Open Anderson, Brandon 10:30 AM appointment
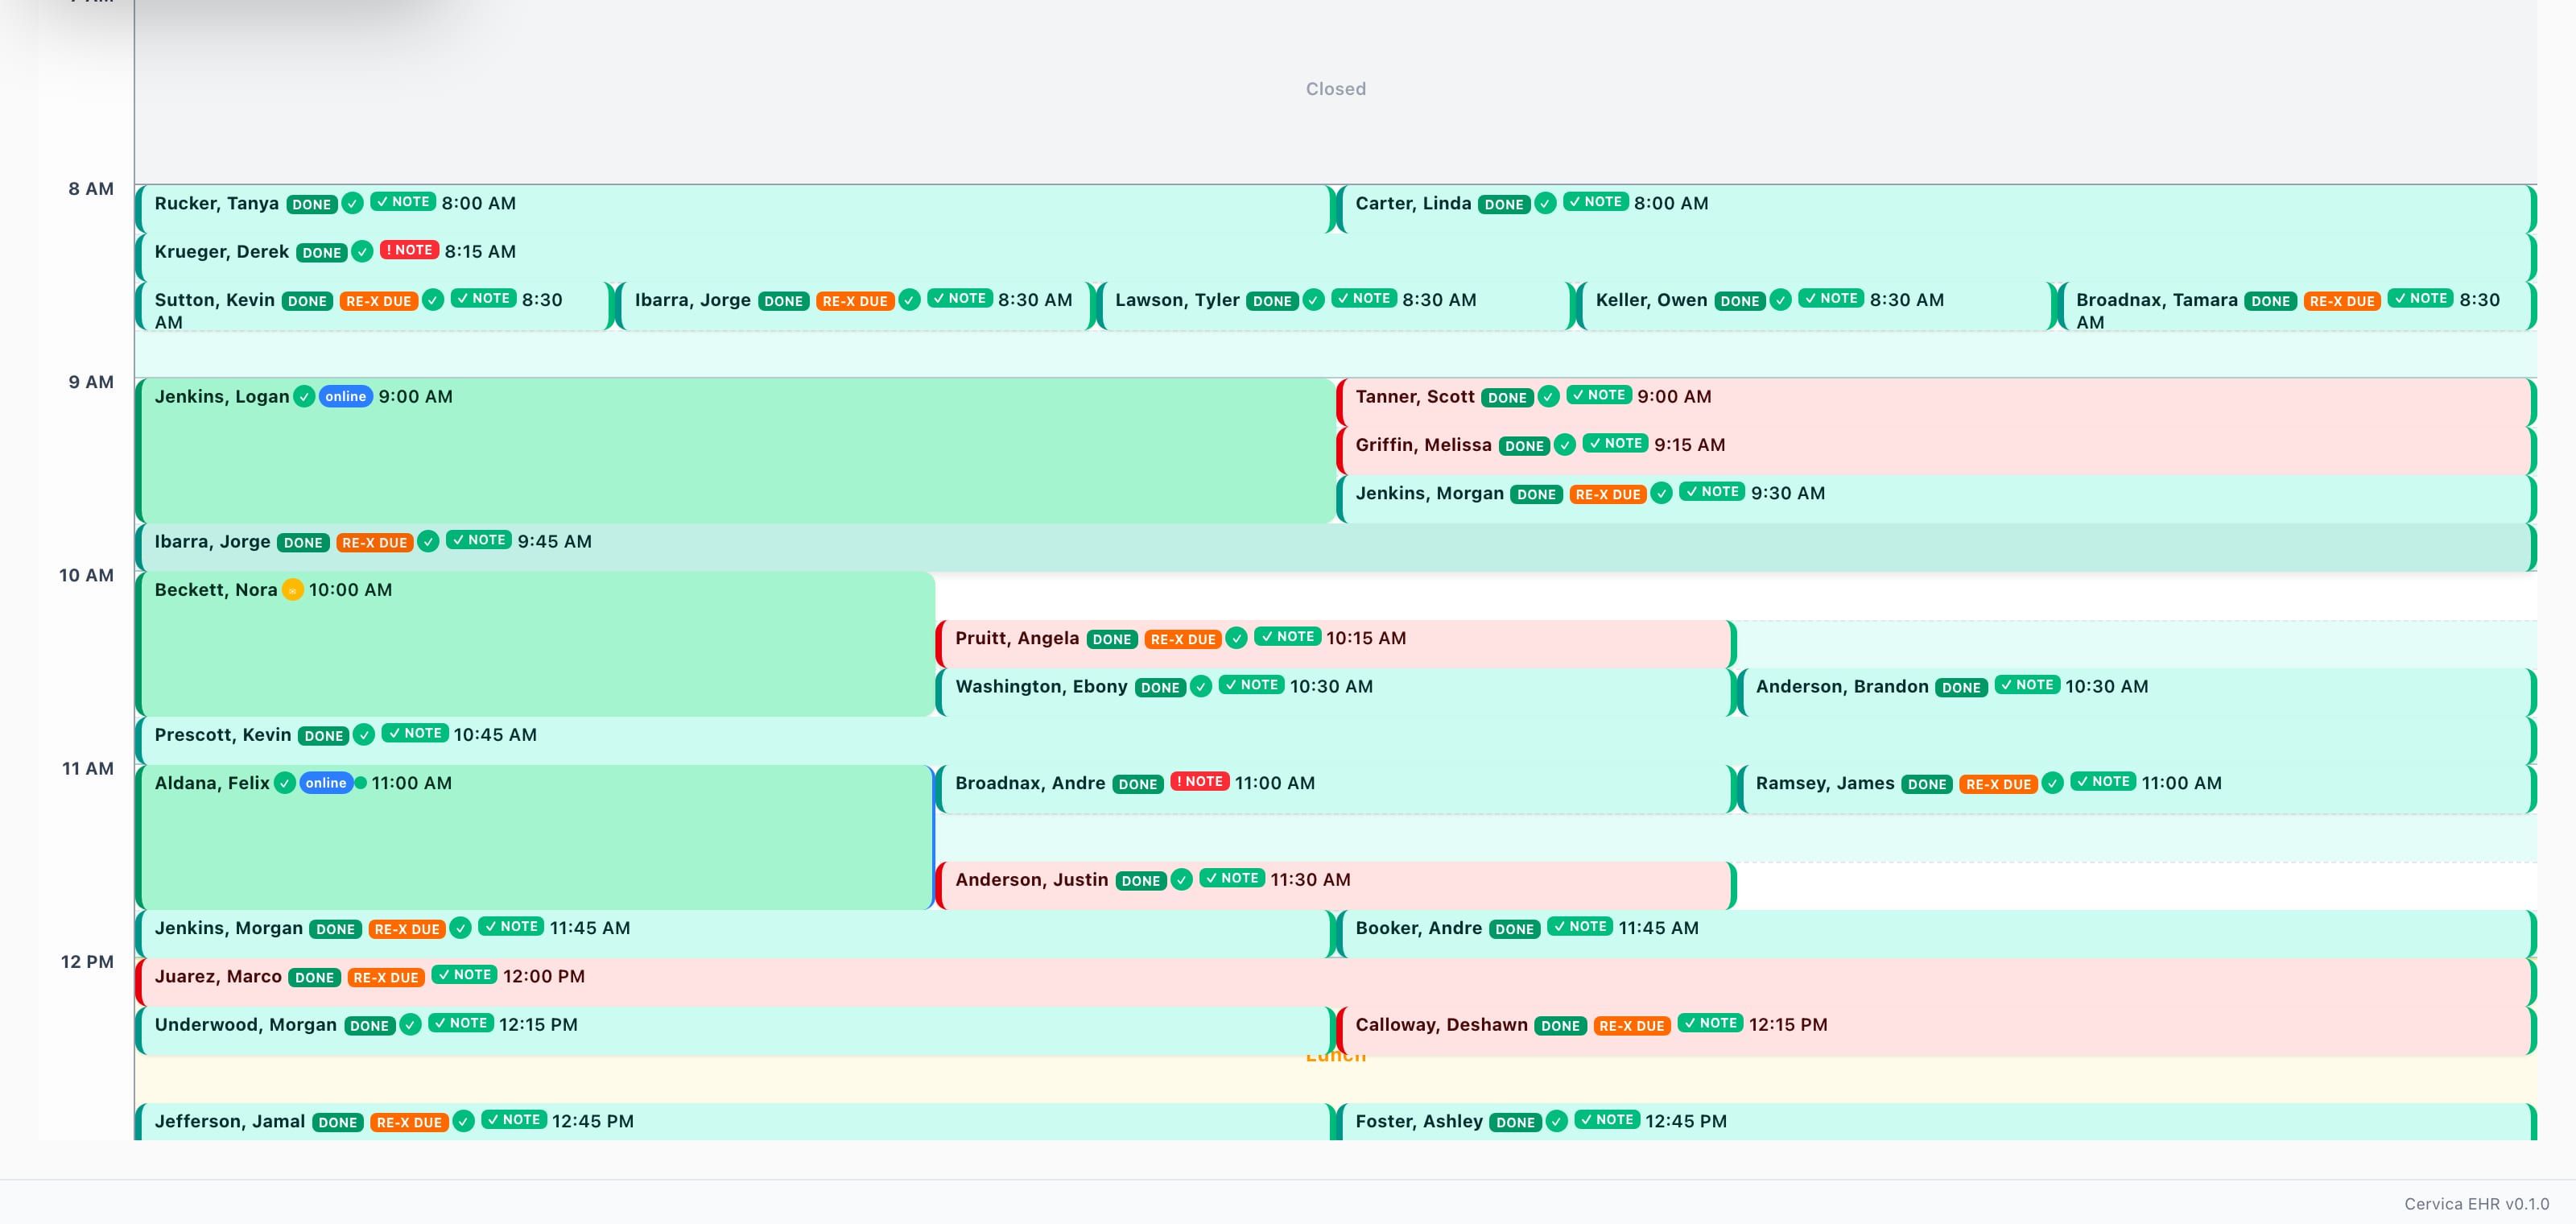Screen dimensions: 2576x1224 (x=2136, y=692)
